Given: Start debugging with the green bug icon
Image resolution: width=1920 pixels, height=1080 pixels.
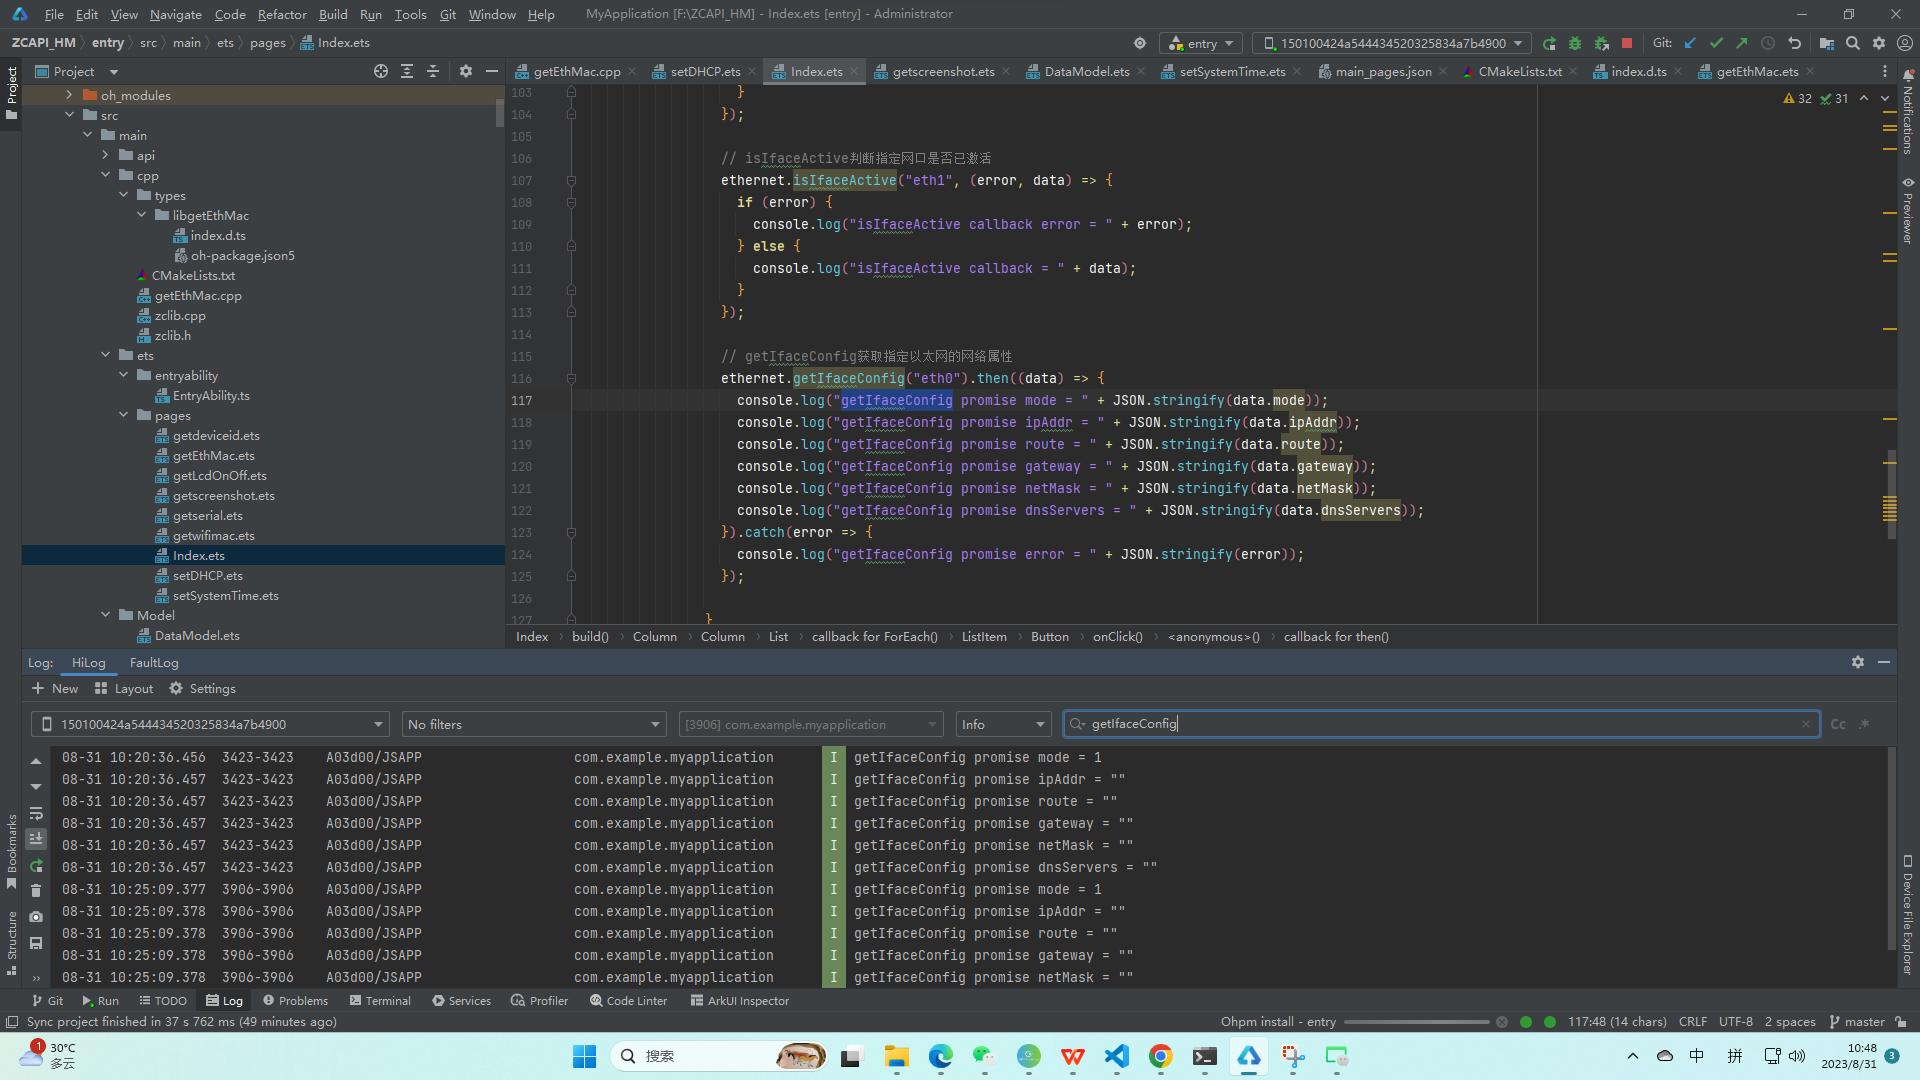Looking at the screenshot, I should tap(1575, 43).
